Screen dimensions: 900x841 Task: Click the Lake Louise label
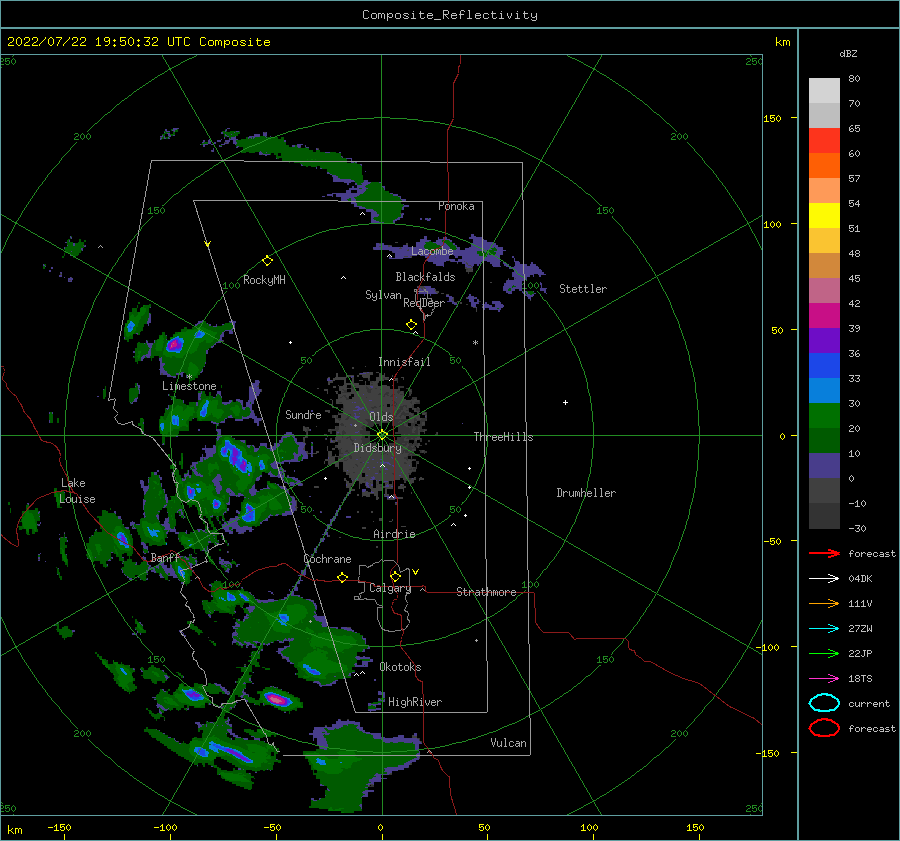pos(77,491)
